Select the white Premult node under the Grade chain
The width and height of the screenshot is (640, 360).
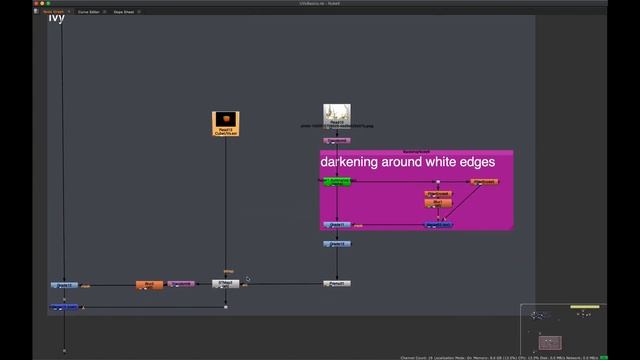(337, 284)
